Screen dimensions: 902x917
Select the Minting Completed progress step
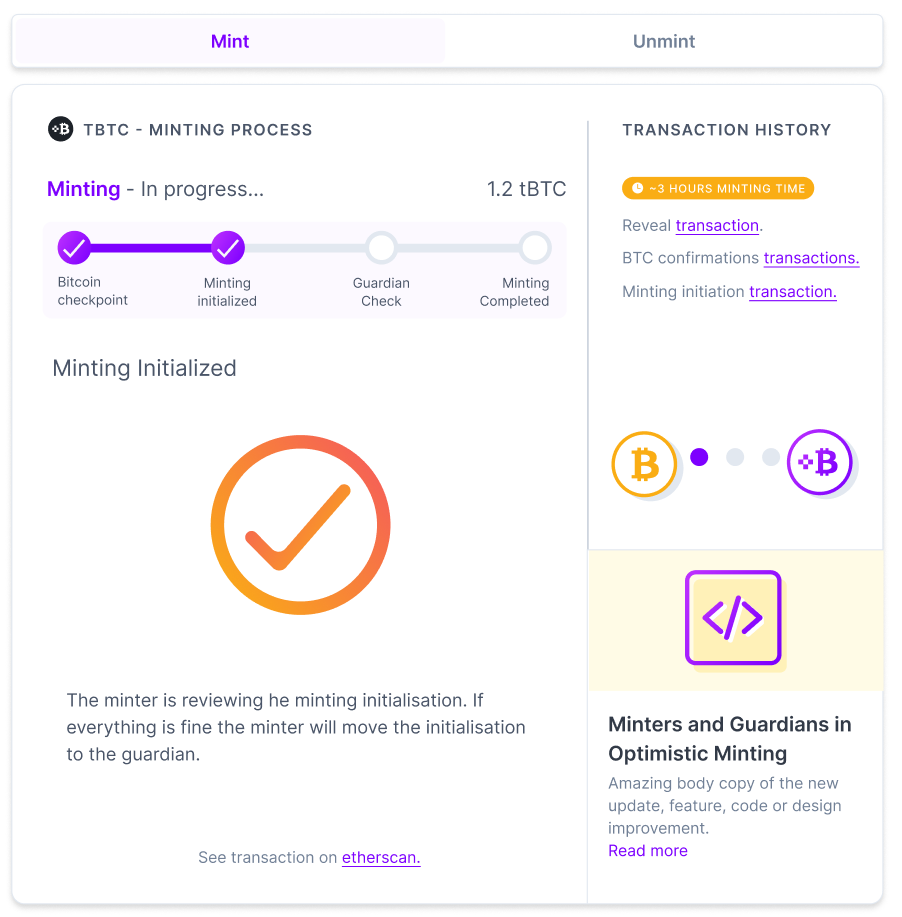(x=535, y=247)
